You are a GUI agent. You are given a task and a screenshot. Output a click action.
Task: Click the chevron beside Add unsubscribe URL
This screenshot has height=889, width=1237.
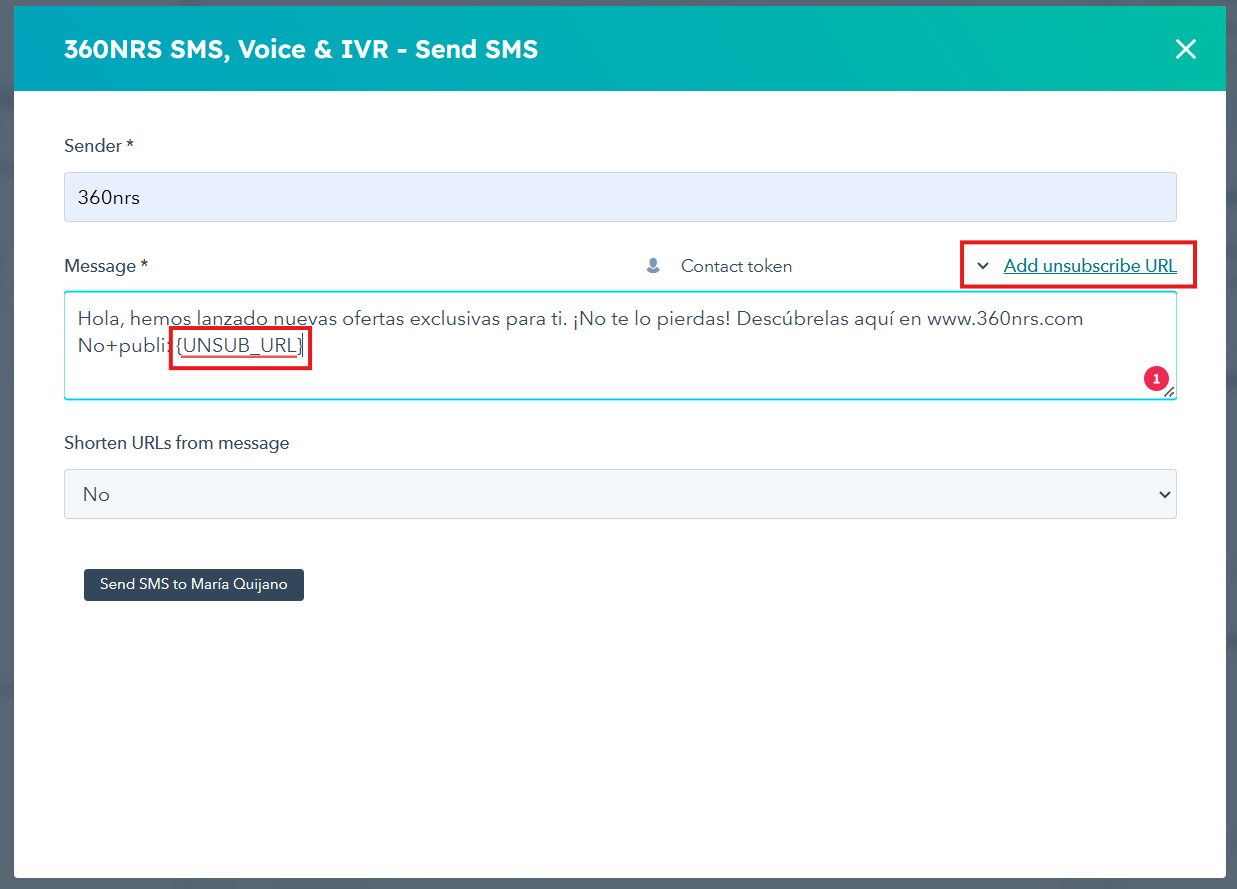coord(983,266)
